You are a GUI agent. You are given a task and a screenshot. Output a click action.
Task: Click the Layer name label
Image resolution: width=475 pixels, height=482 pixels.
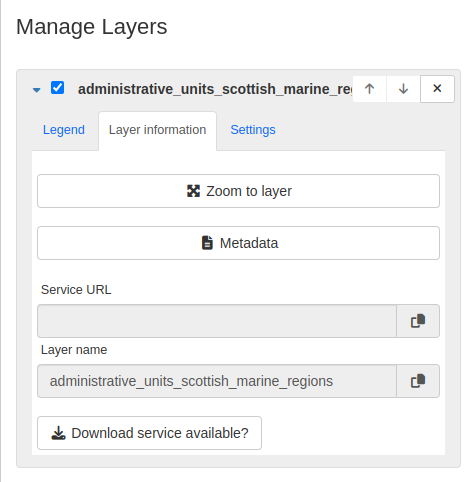(74, 350)
